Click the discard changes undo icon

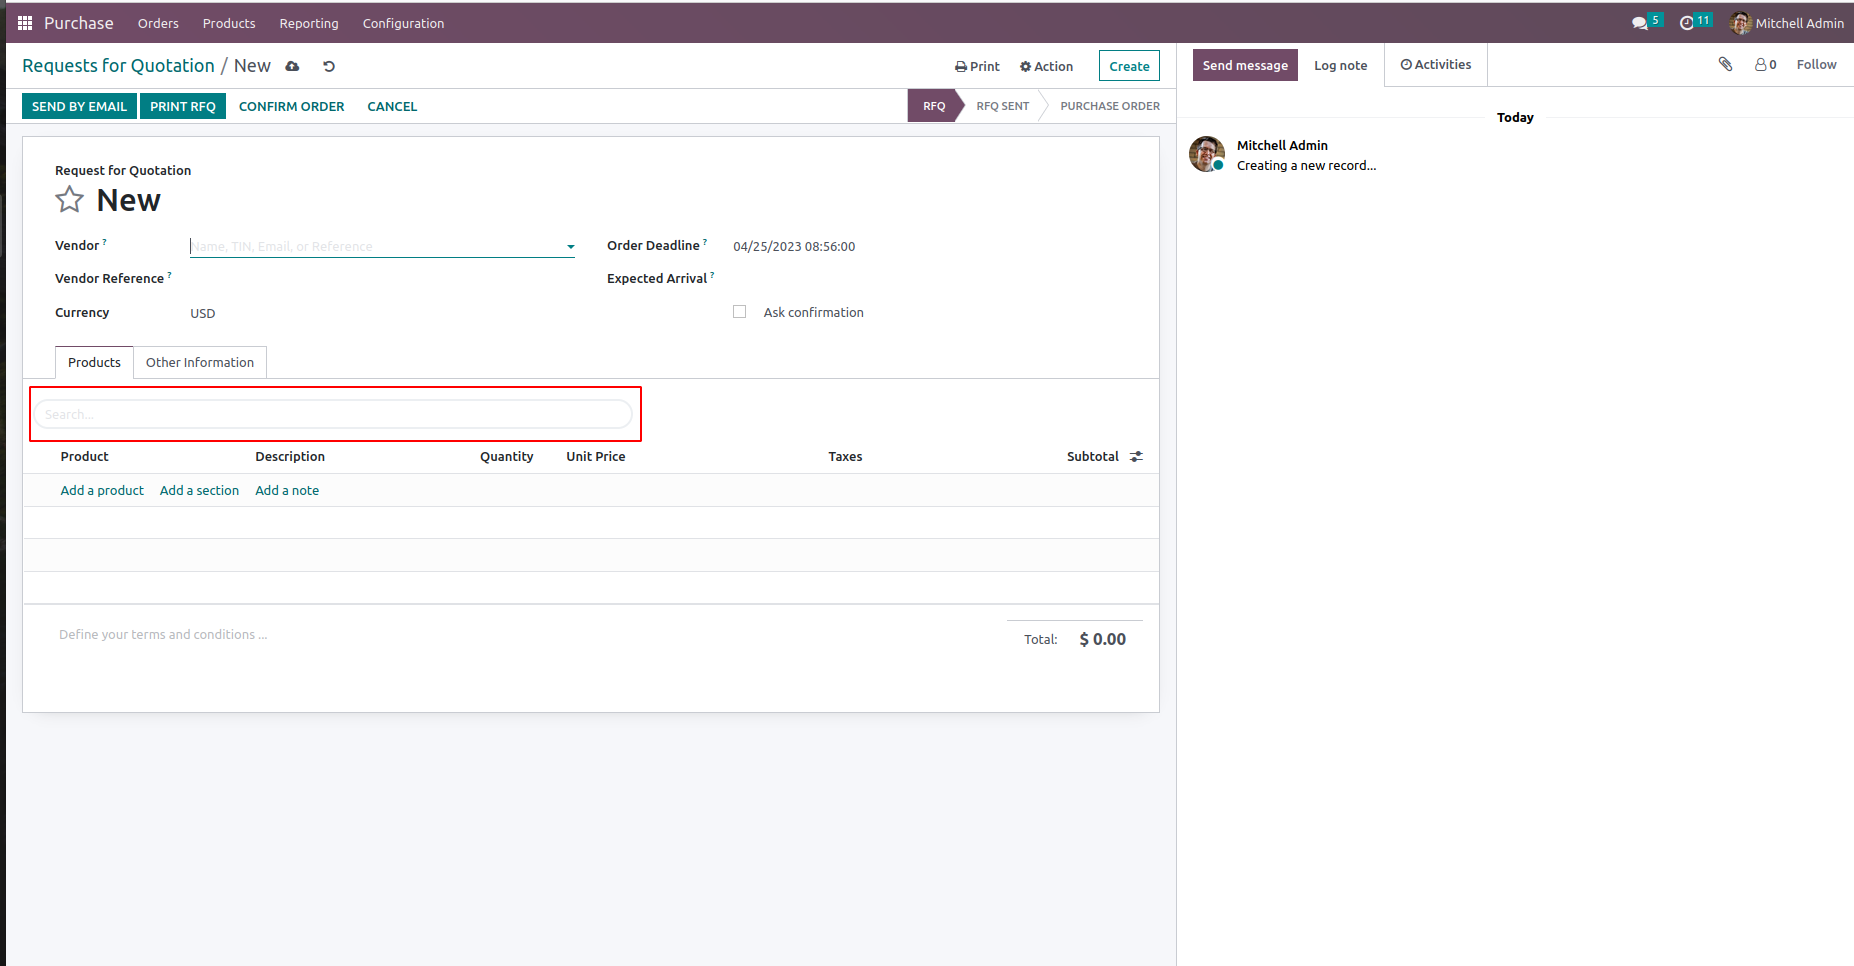click(x=329, y=66)
